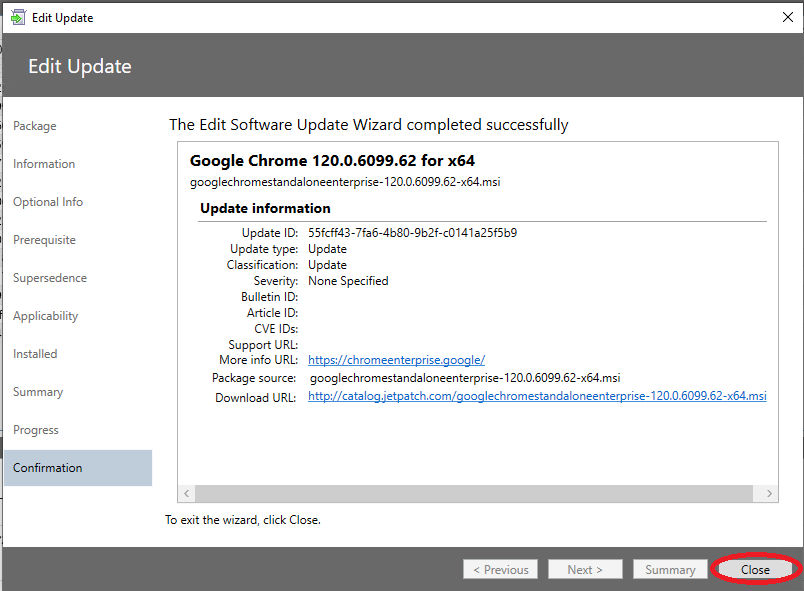Click the msi filename below the heading

(345, 182)
